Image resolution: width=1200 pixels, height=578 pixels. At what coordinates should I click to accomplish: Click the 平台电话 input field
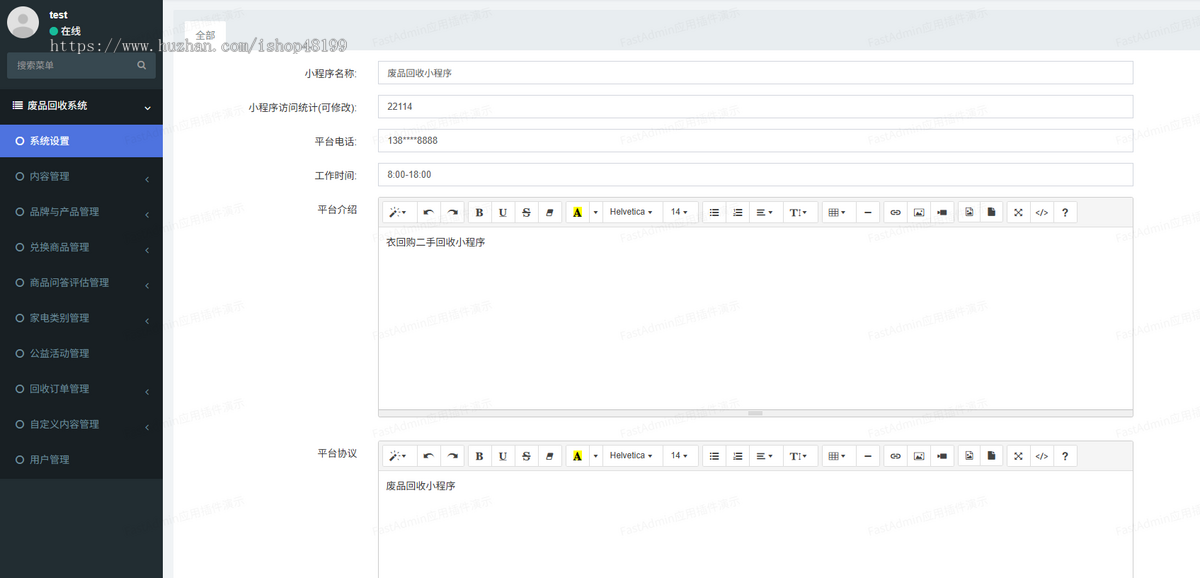pyautogui.click(x=754, y=140)
